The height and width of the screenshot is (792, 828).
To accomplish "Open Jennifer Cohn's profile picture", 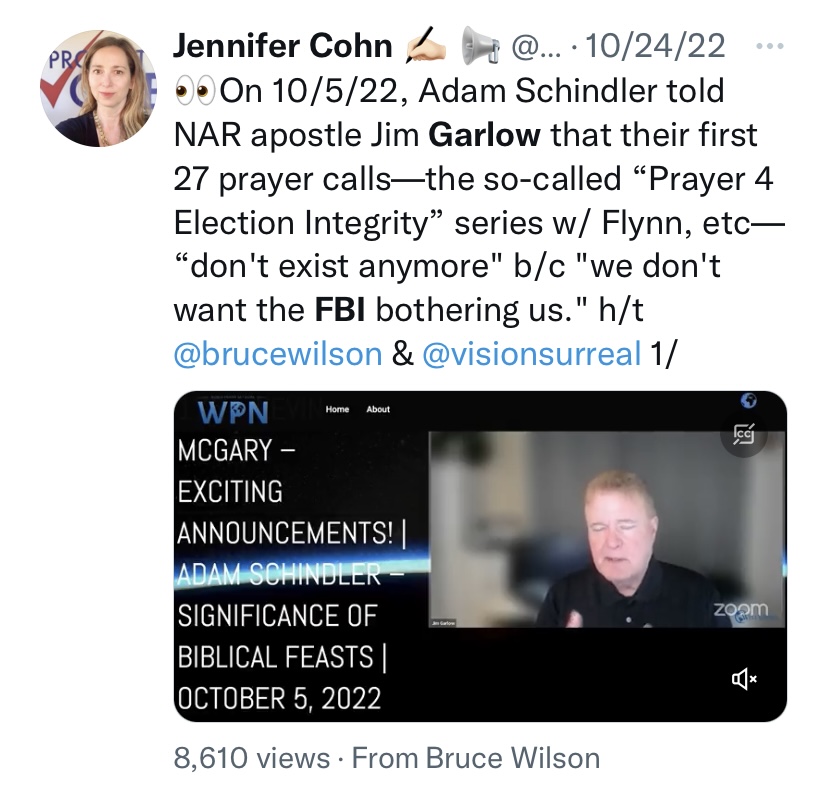I will pos(99,88).
